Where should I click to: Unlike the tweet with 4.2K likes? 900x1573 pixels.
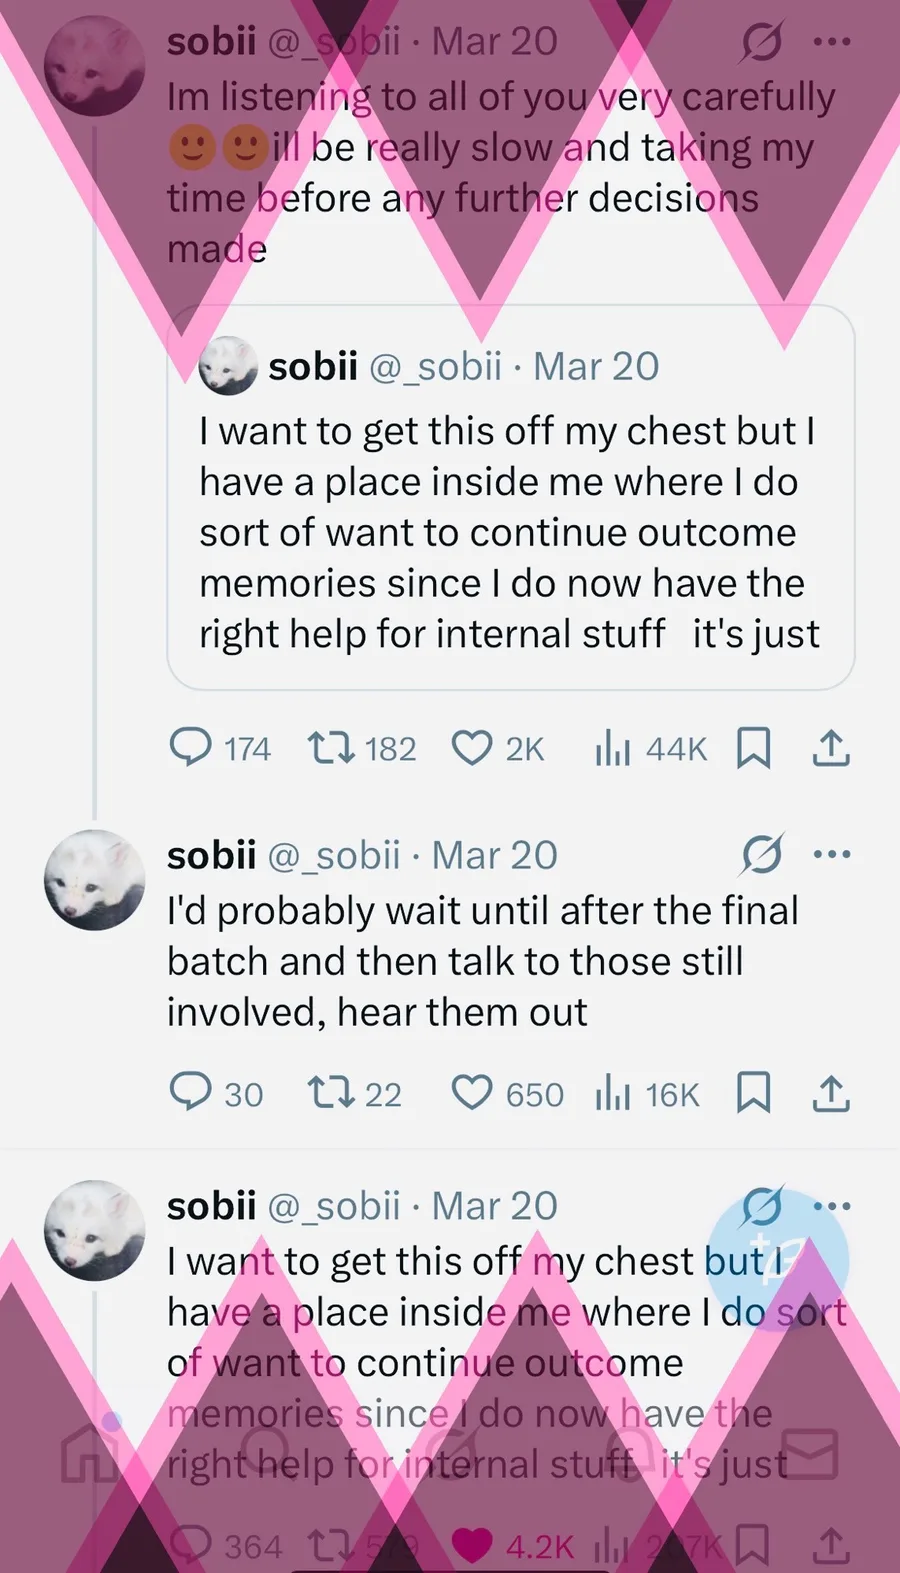pos(472,1545)
